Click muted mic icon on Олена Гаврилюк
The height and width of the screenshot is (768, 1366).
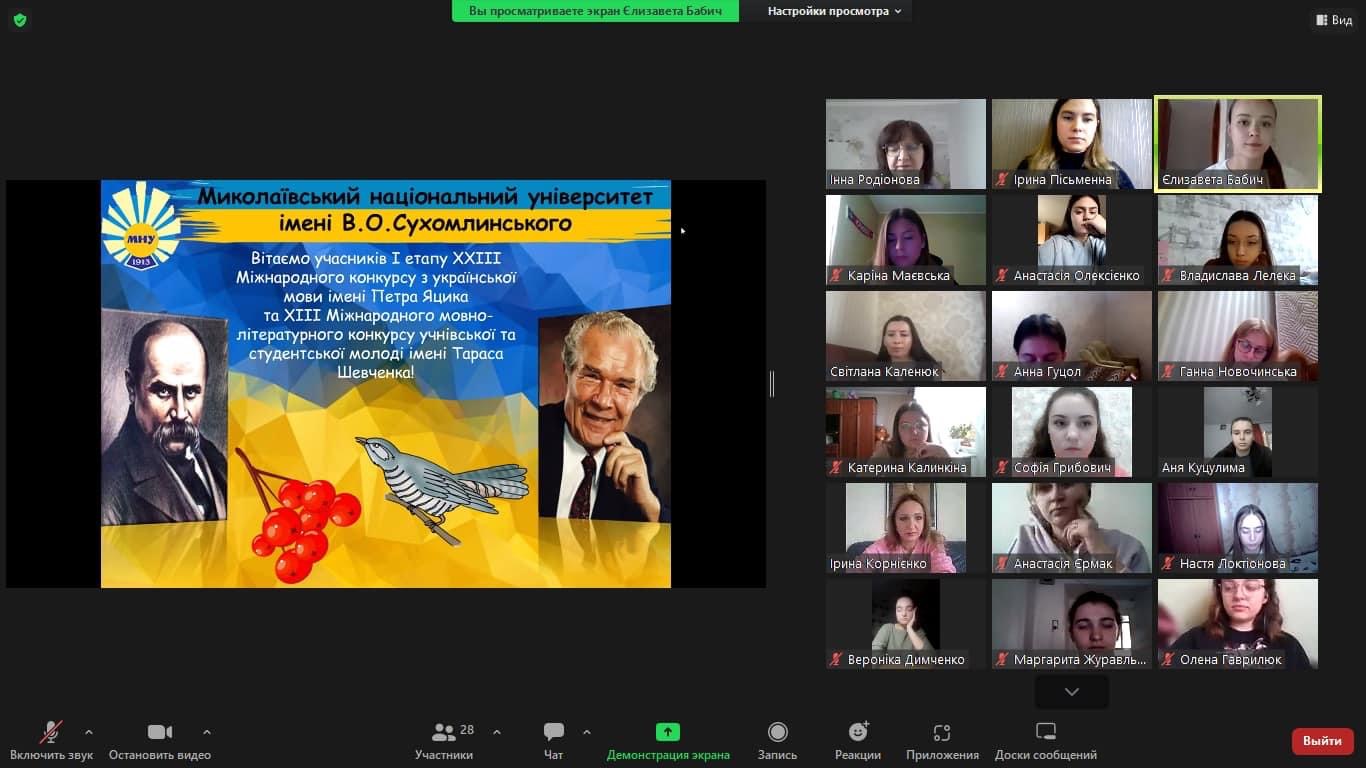pos(1168,660)
